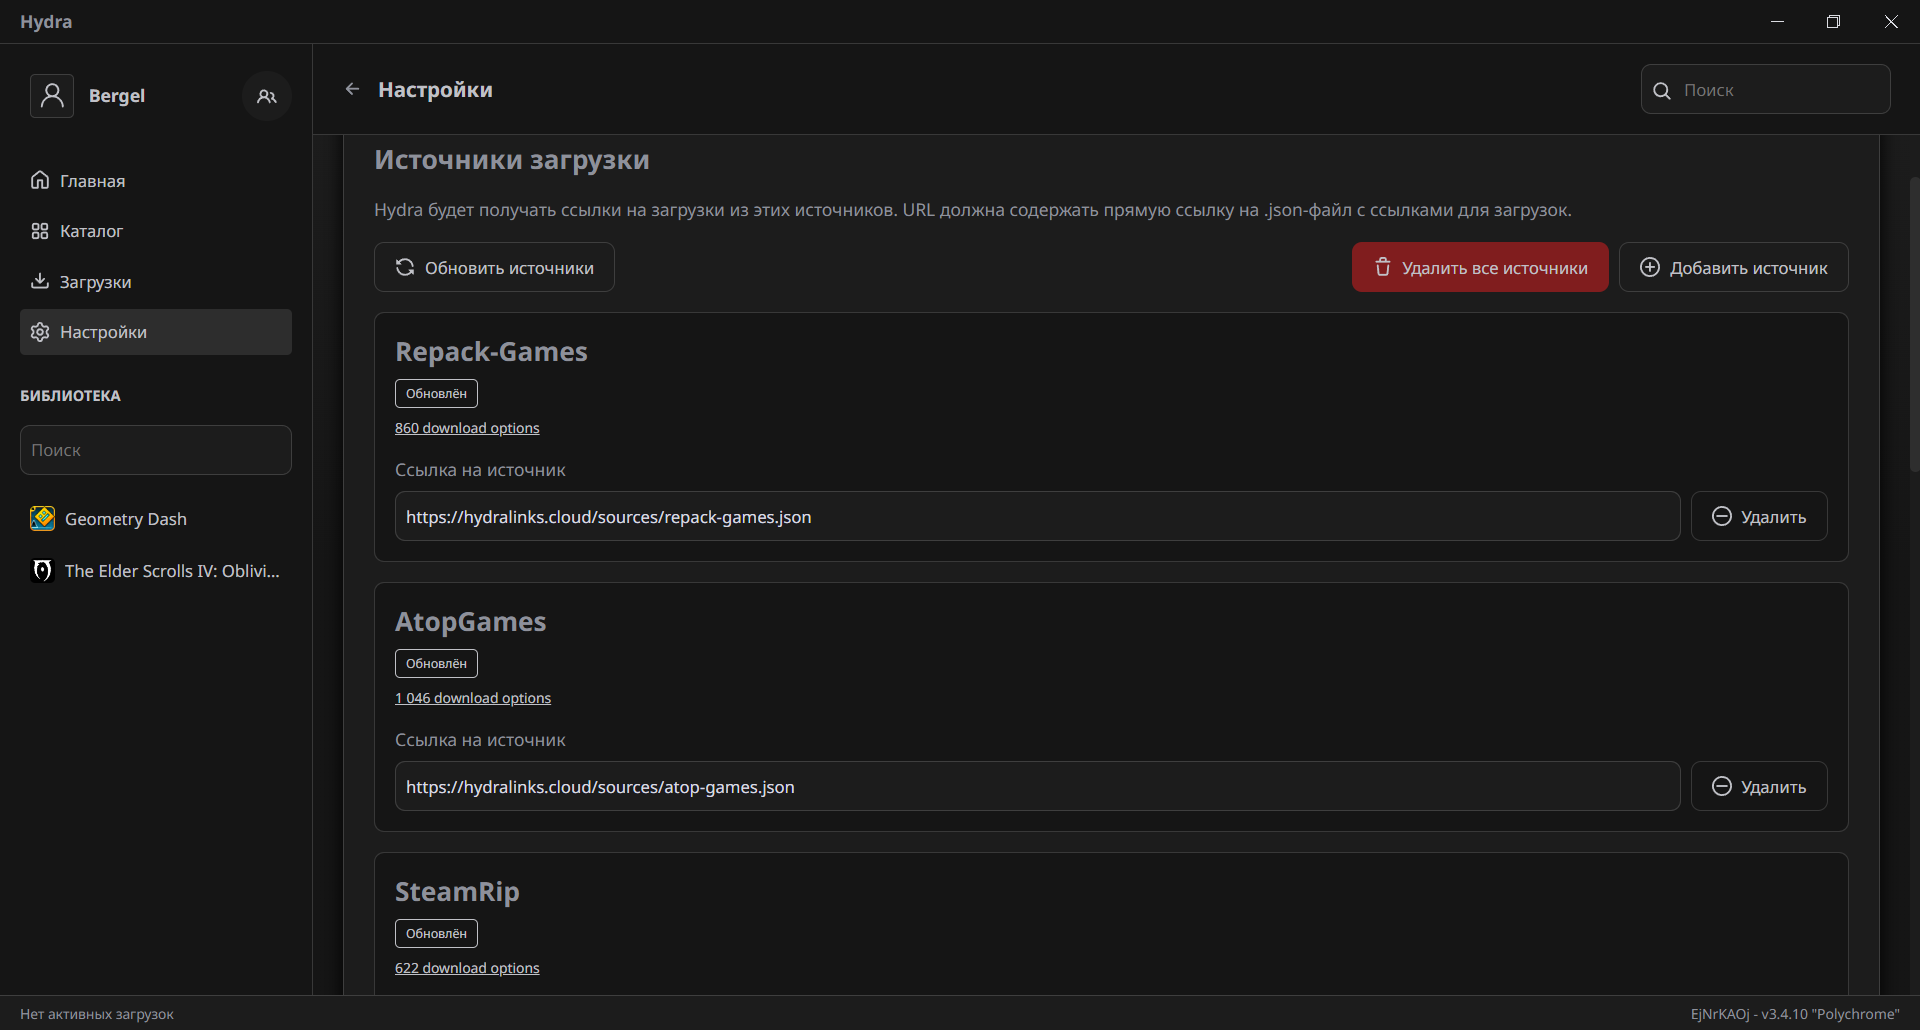Click the magnifier icon in the top search
Viewport: 1920px width, 1030px height.
pyautogui.click(x=1662, y=90)
